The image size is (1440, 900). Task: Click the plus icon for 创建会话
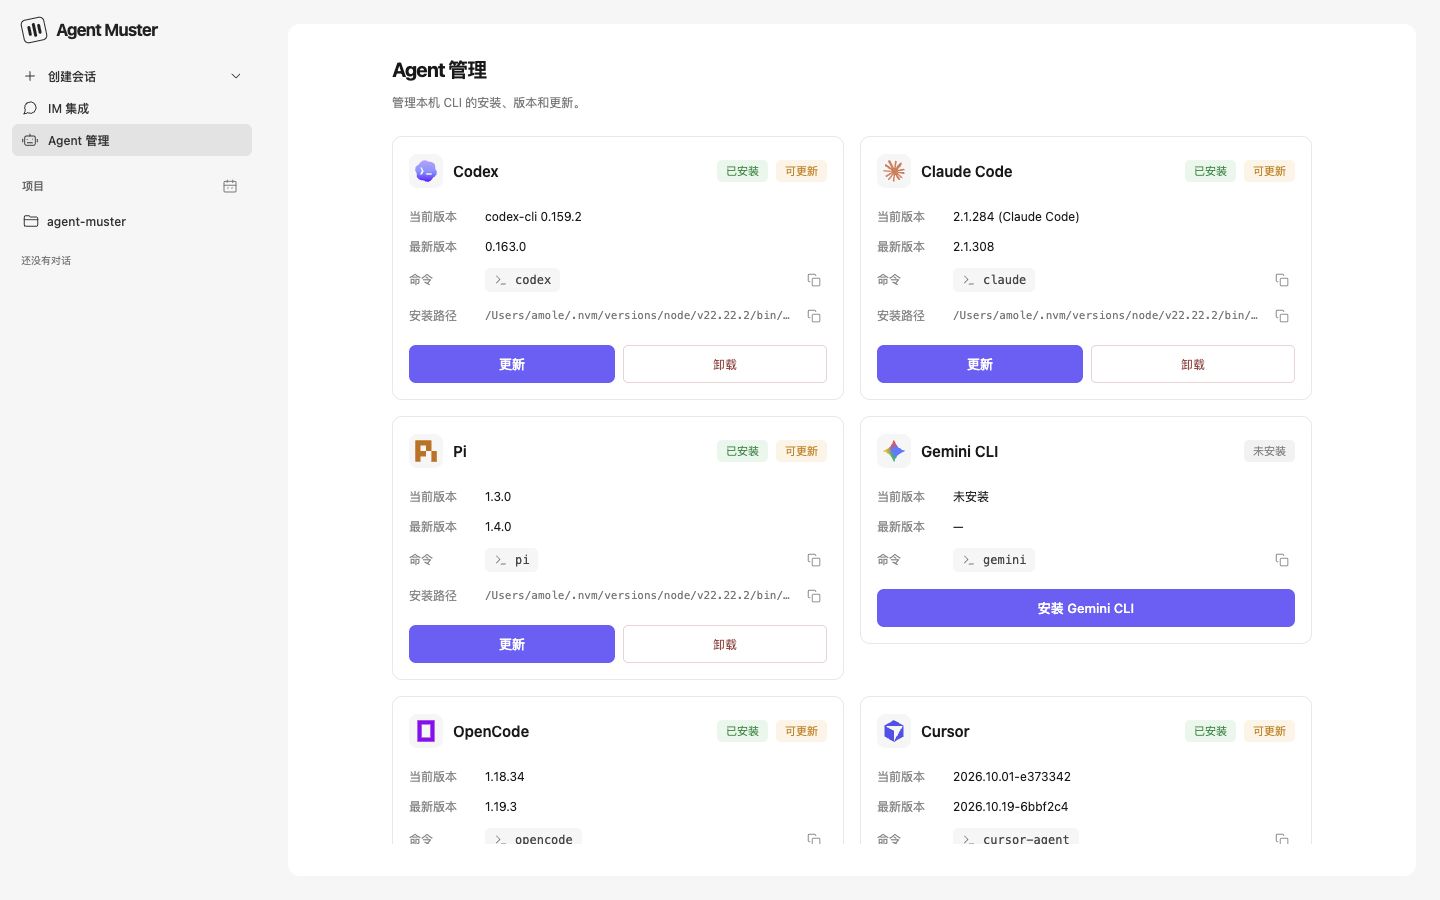pyautogui.click(x=30, y=76)
